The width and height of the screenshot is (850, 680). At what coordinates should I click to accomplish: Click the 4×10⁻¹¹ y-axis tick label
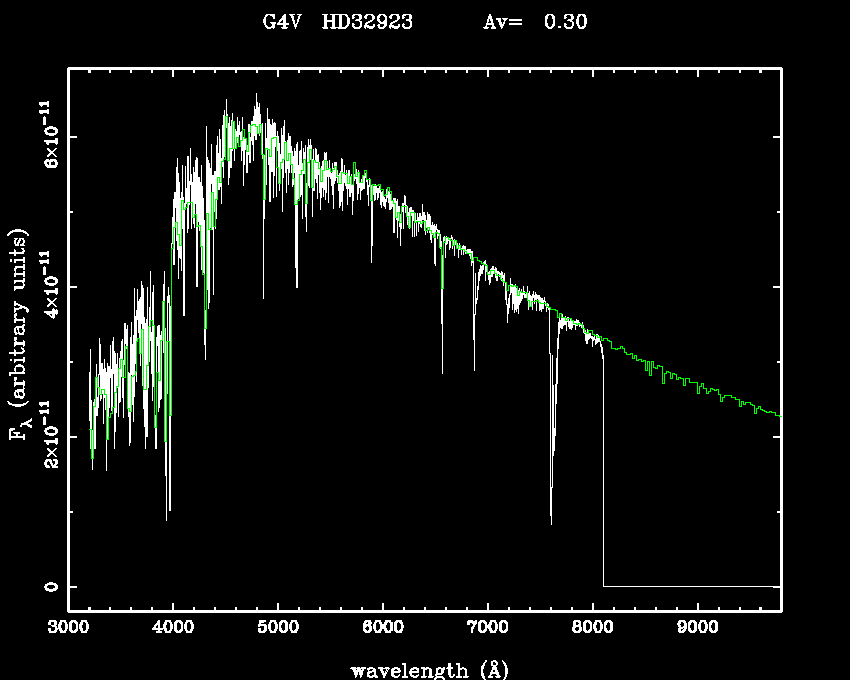(x=48, y=287)
